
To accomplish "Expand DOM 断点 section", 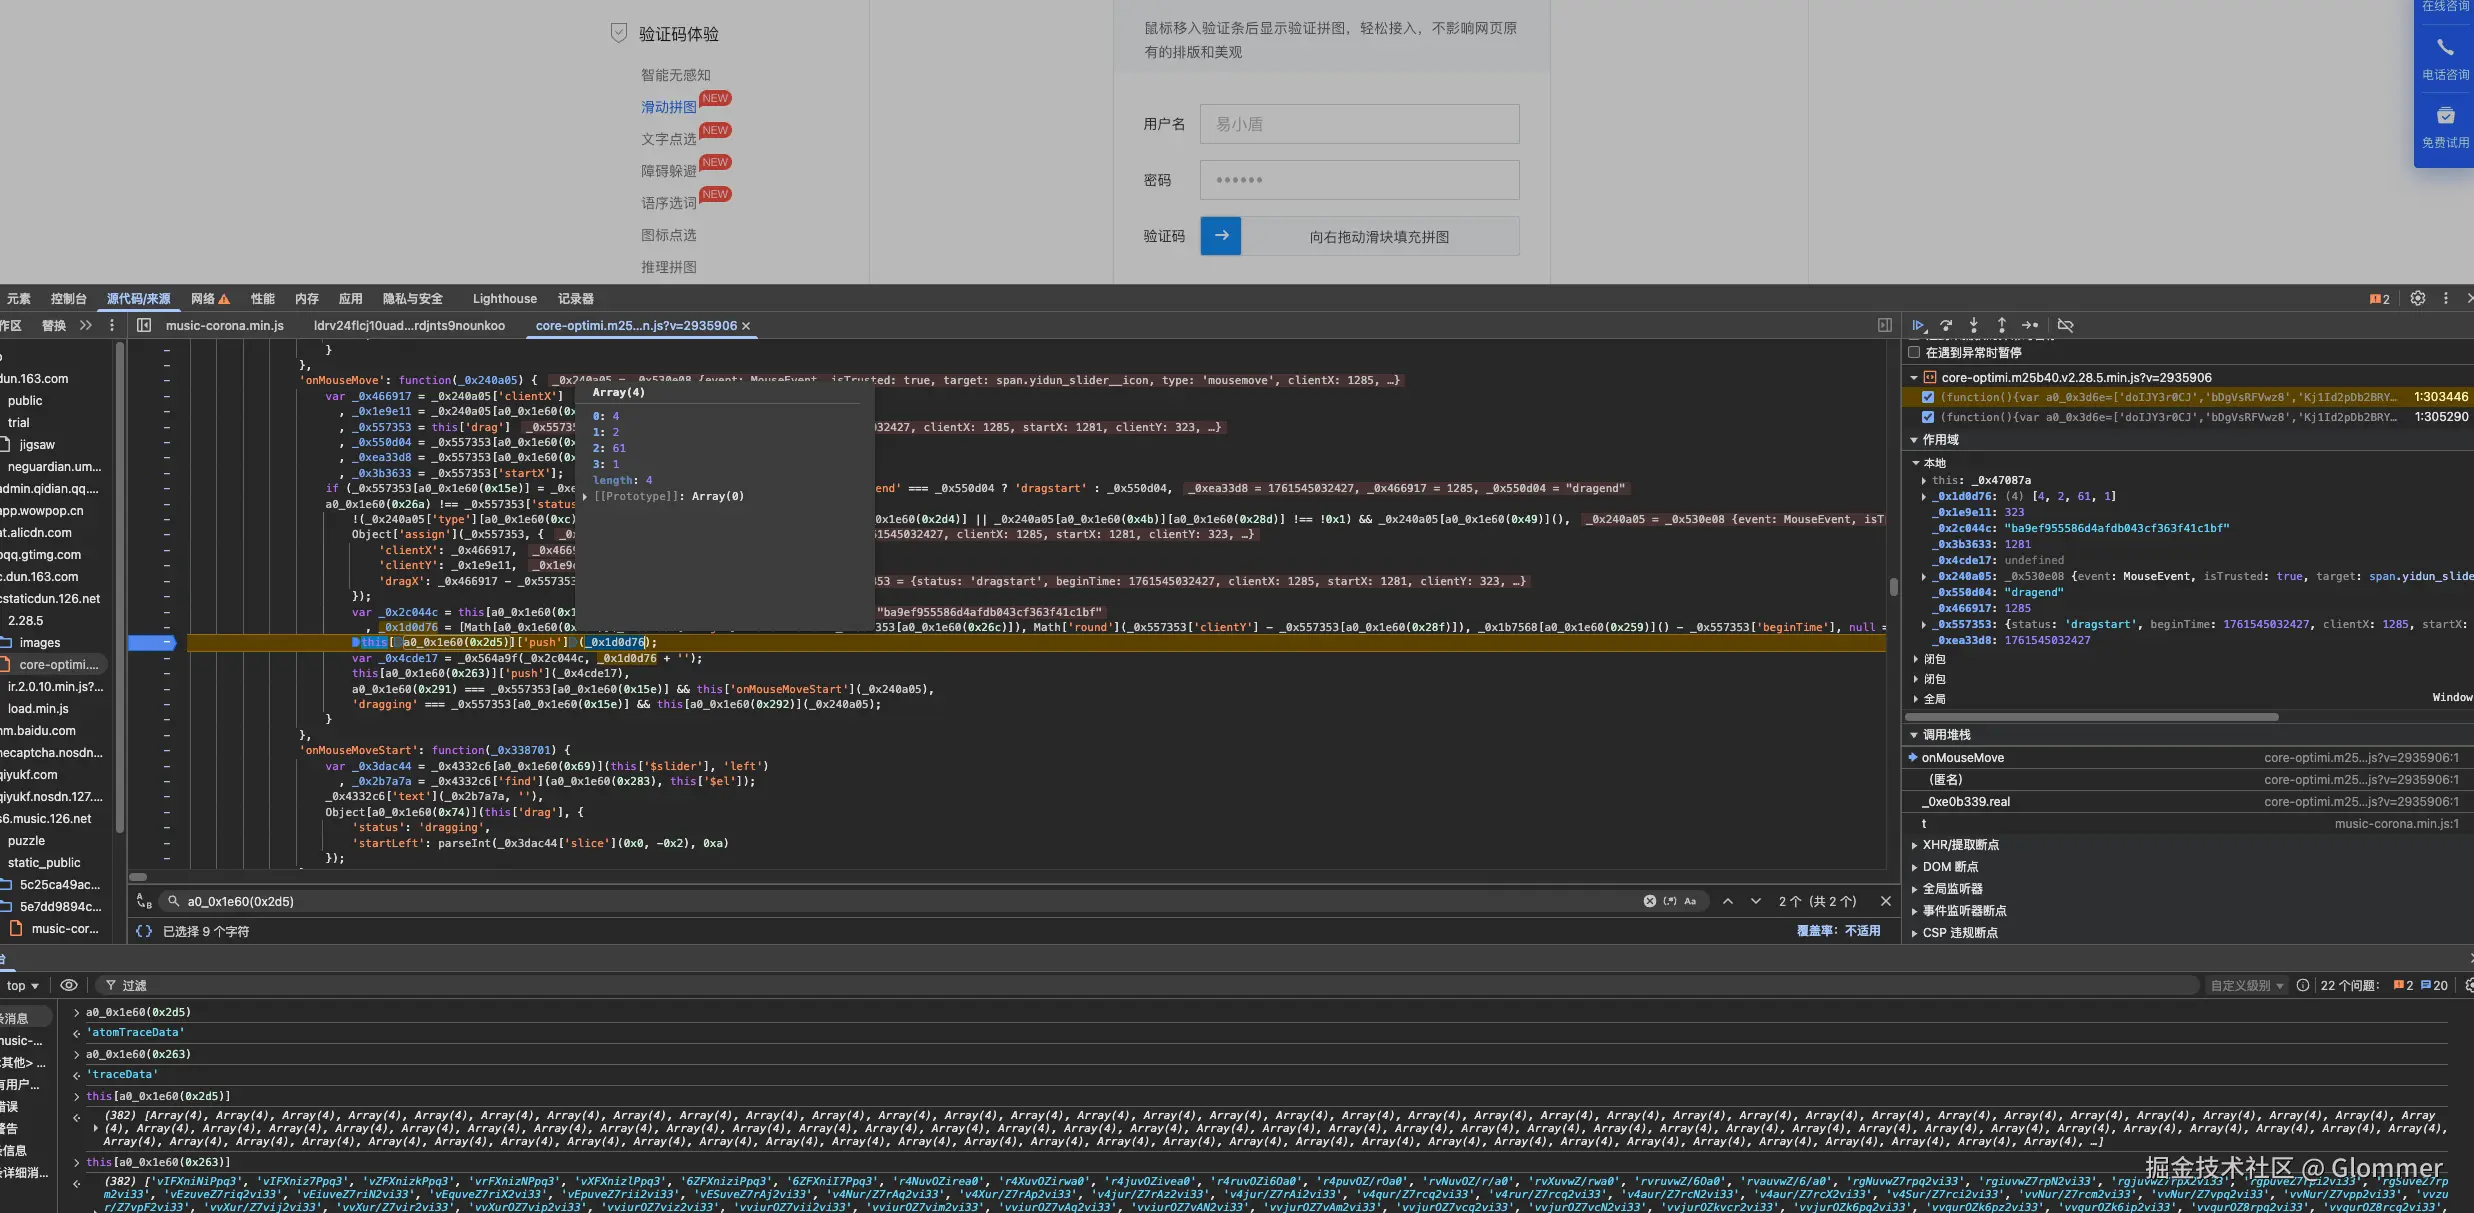I will (x=1949, y=867).
